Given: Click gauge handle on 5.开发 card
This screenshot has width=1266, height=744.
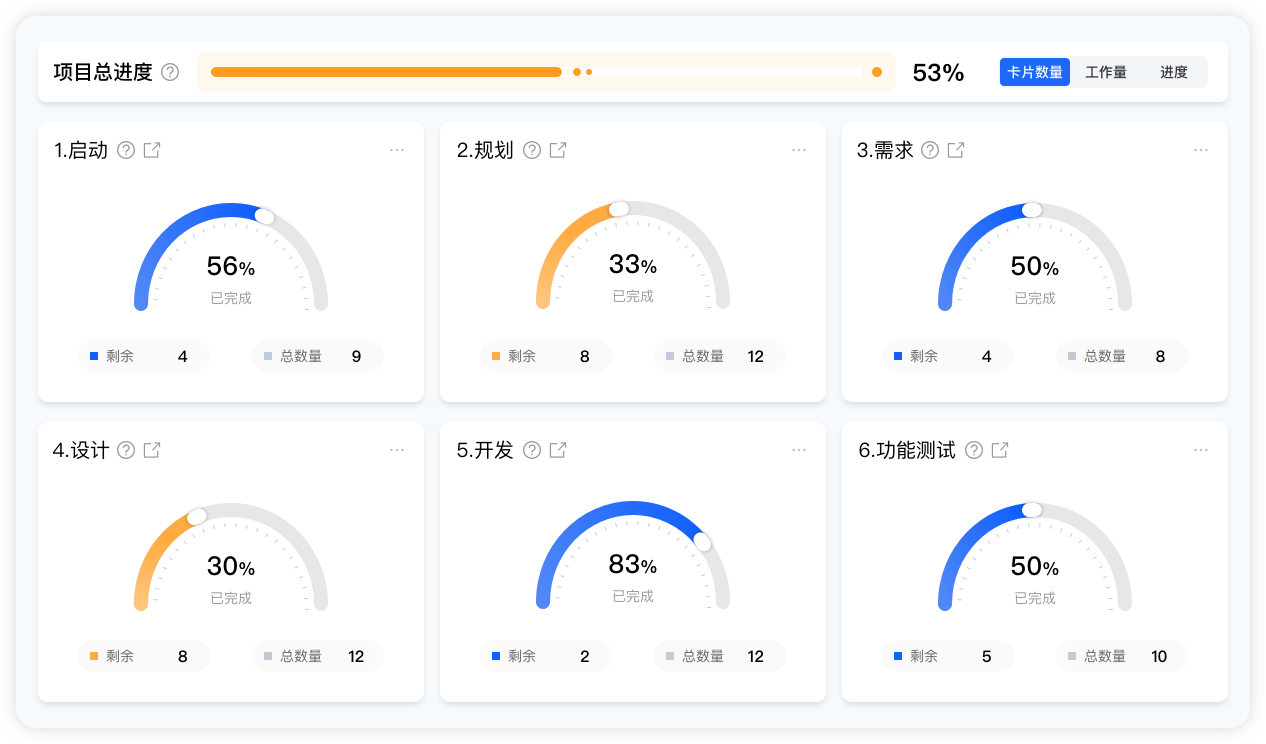Looking at the screenshot, I should (702, 542).
